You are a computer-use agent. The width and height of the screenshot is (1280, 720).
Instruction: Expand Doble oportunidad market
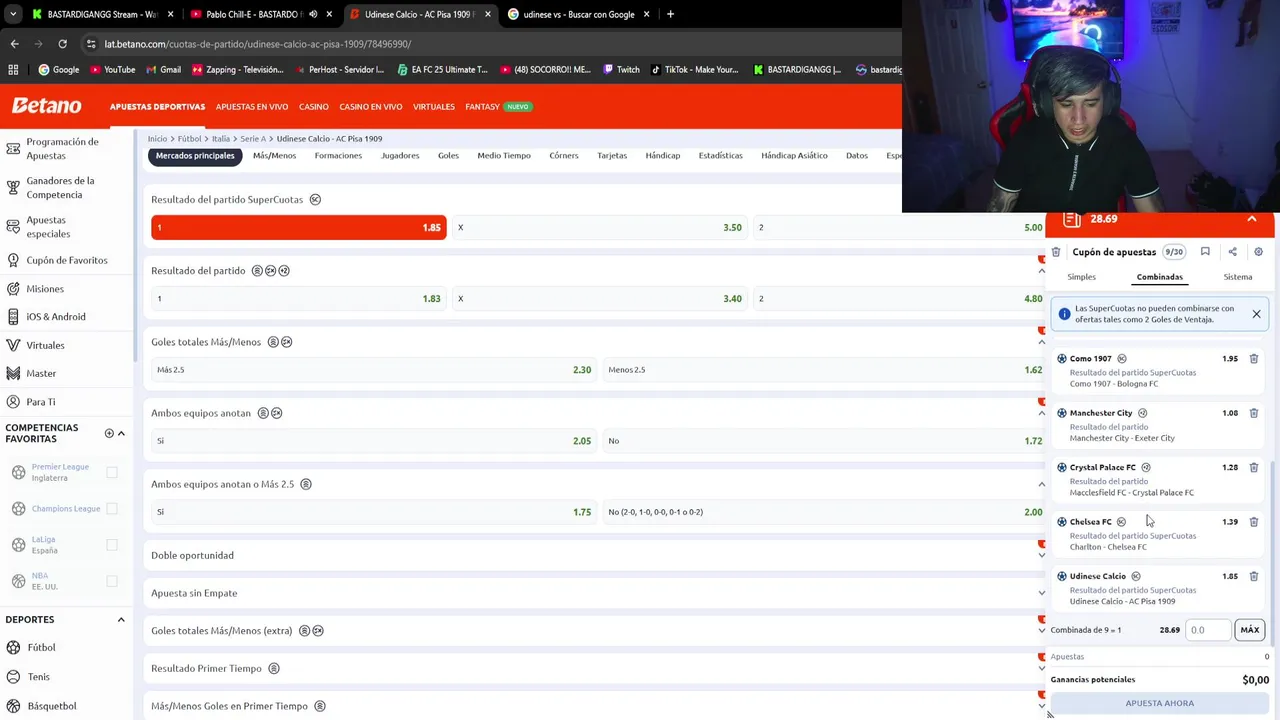(x=596, y=555)
